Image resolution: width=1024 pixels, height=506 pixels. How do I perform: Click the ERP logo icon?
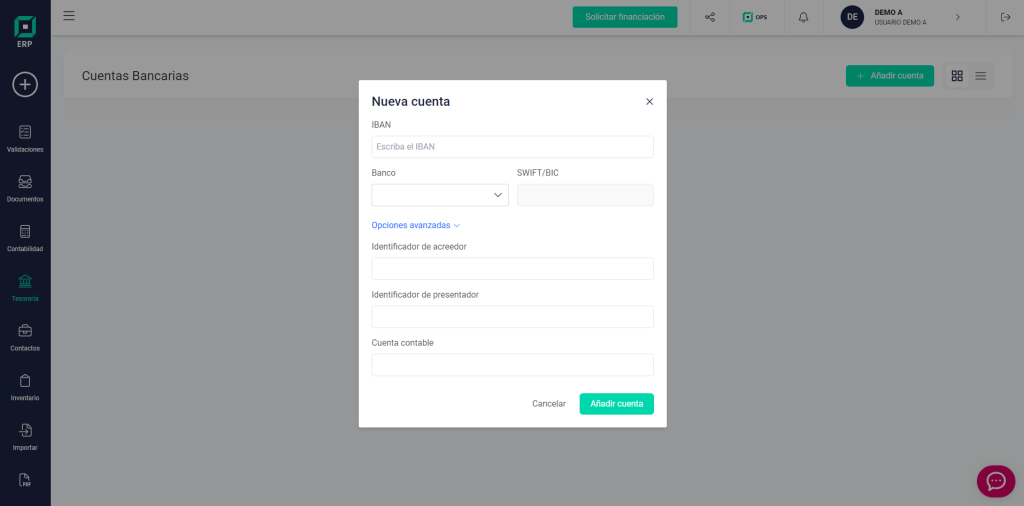coord(25,32)
